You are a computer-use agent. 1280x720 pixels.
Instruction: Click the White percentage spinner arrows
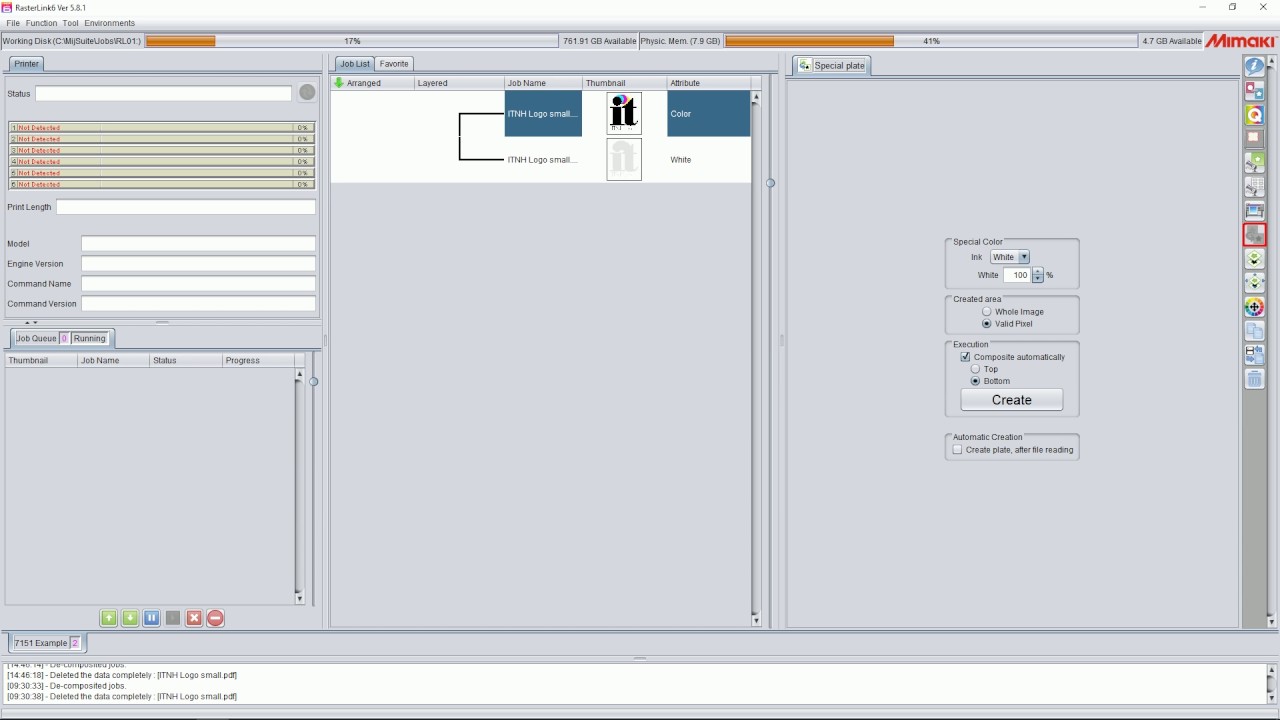click(x=1038, y=275)
